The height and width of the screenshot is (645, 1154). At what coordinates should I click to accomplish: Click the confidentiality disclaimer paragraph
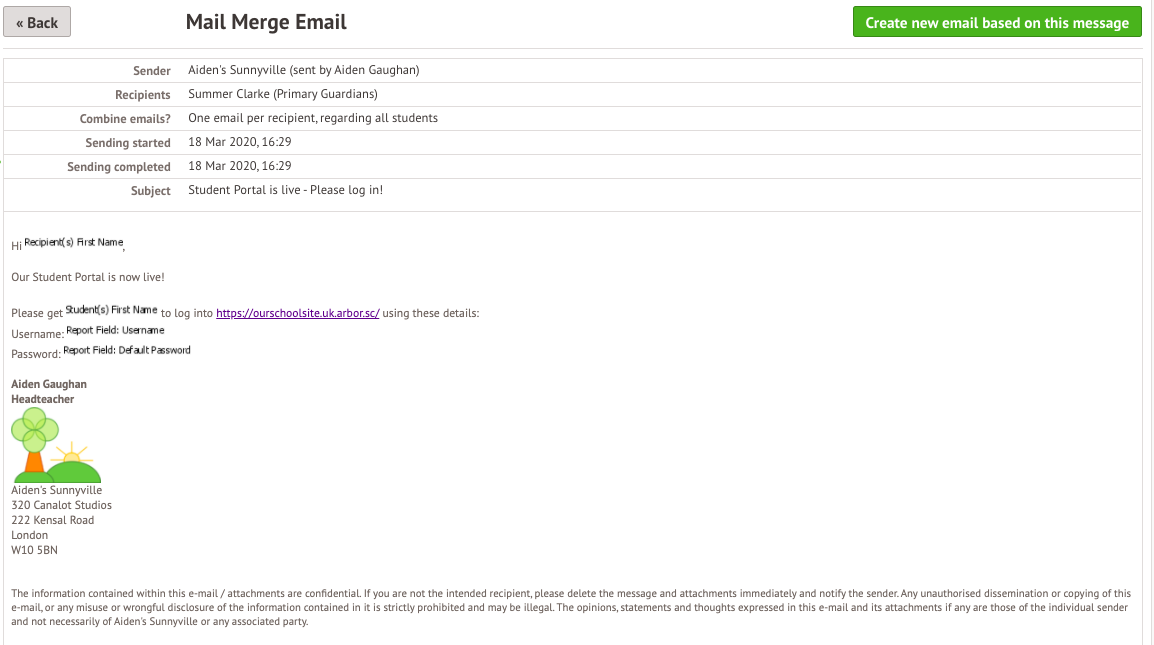pos(570,607)
